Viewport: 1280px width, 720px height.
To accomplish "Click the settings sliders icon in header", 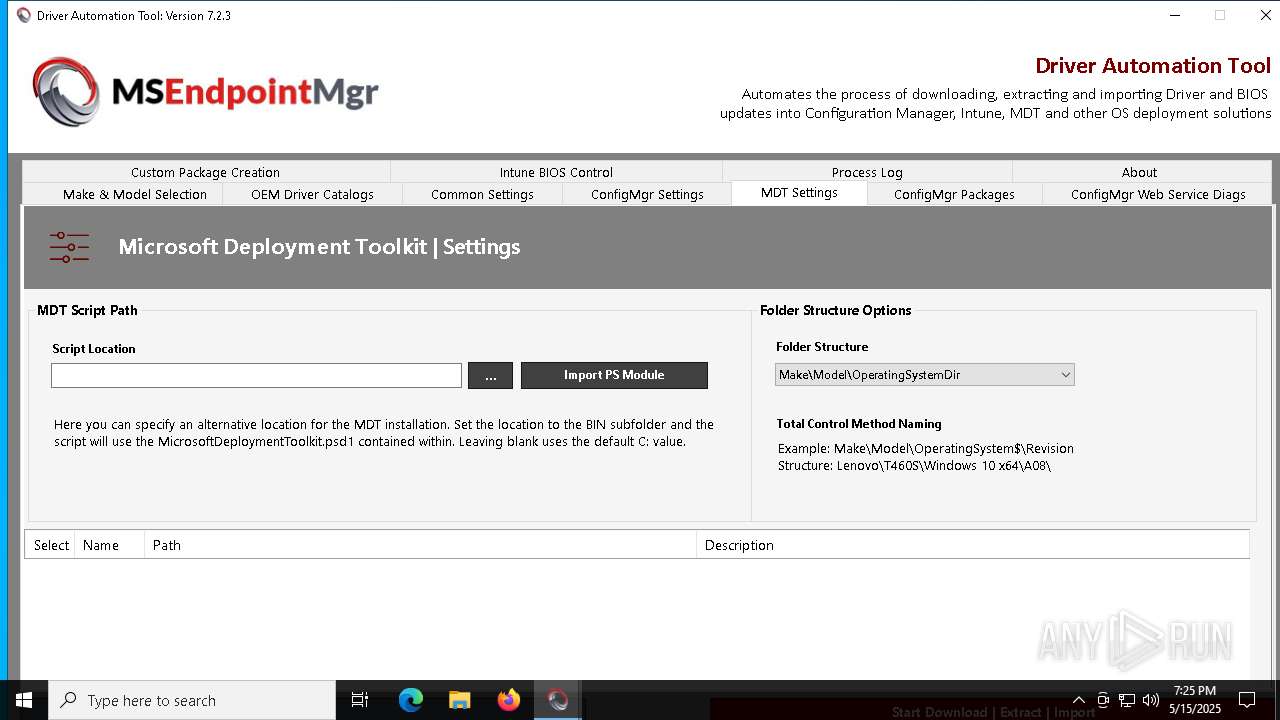I will pos(69,247).
